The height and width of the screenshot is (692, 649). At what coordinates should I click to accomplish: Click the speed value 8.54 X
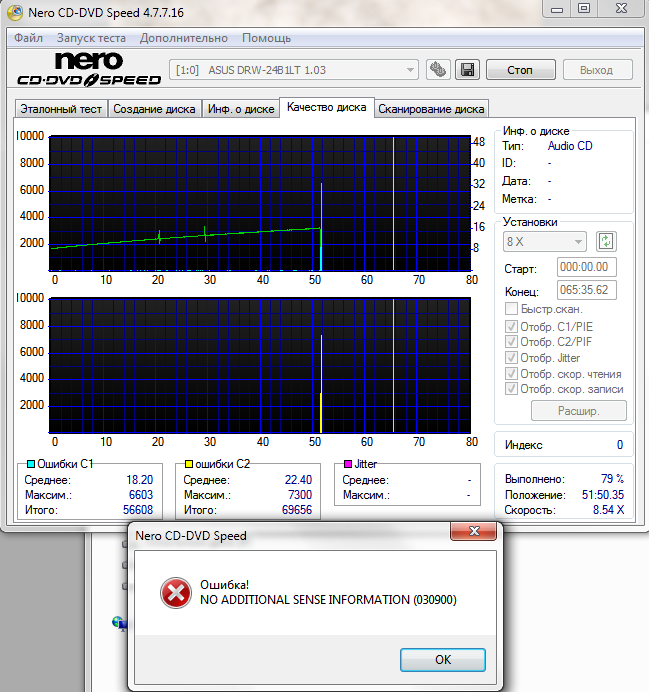point(608,510)
